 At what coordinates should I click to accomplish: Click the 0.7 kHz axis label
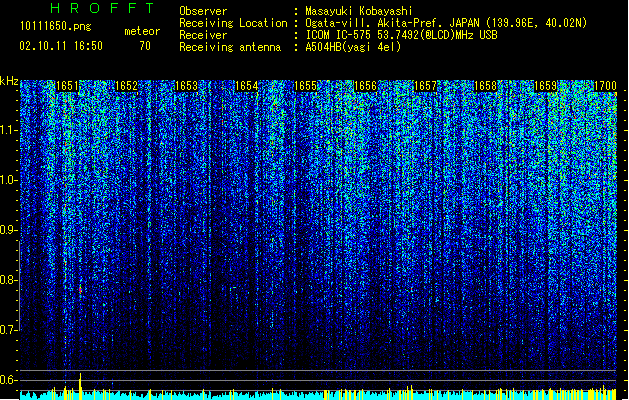click(x=9, y=330)
